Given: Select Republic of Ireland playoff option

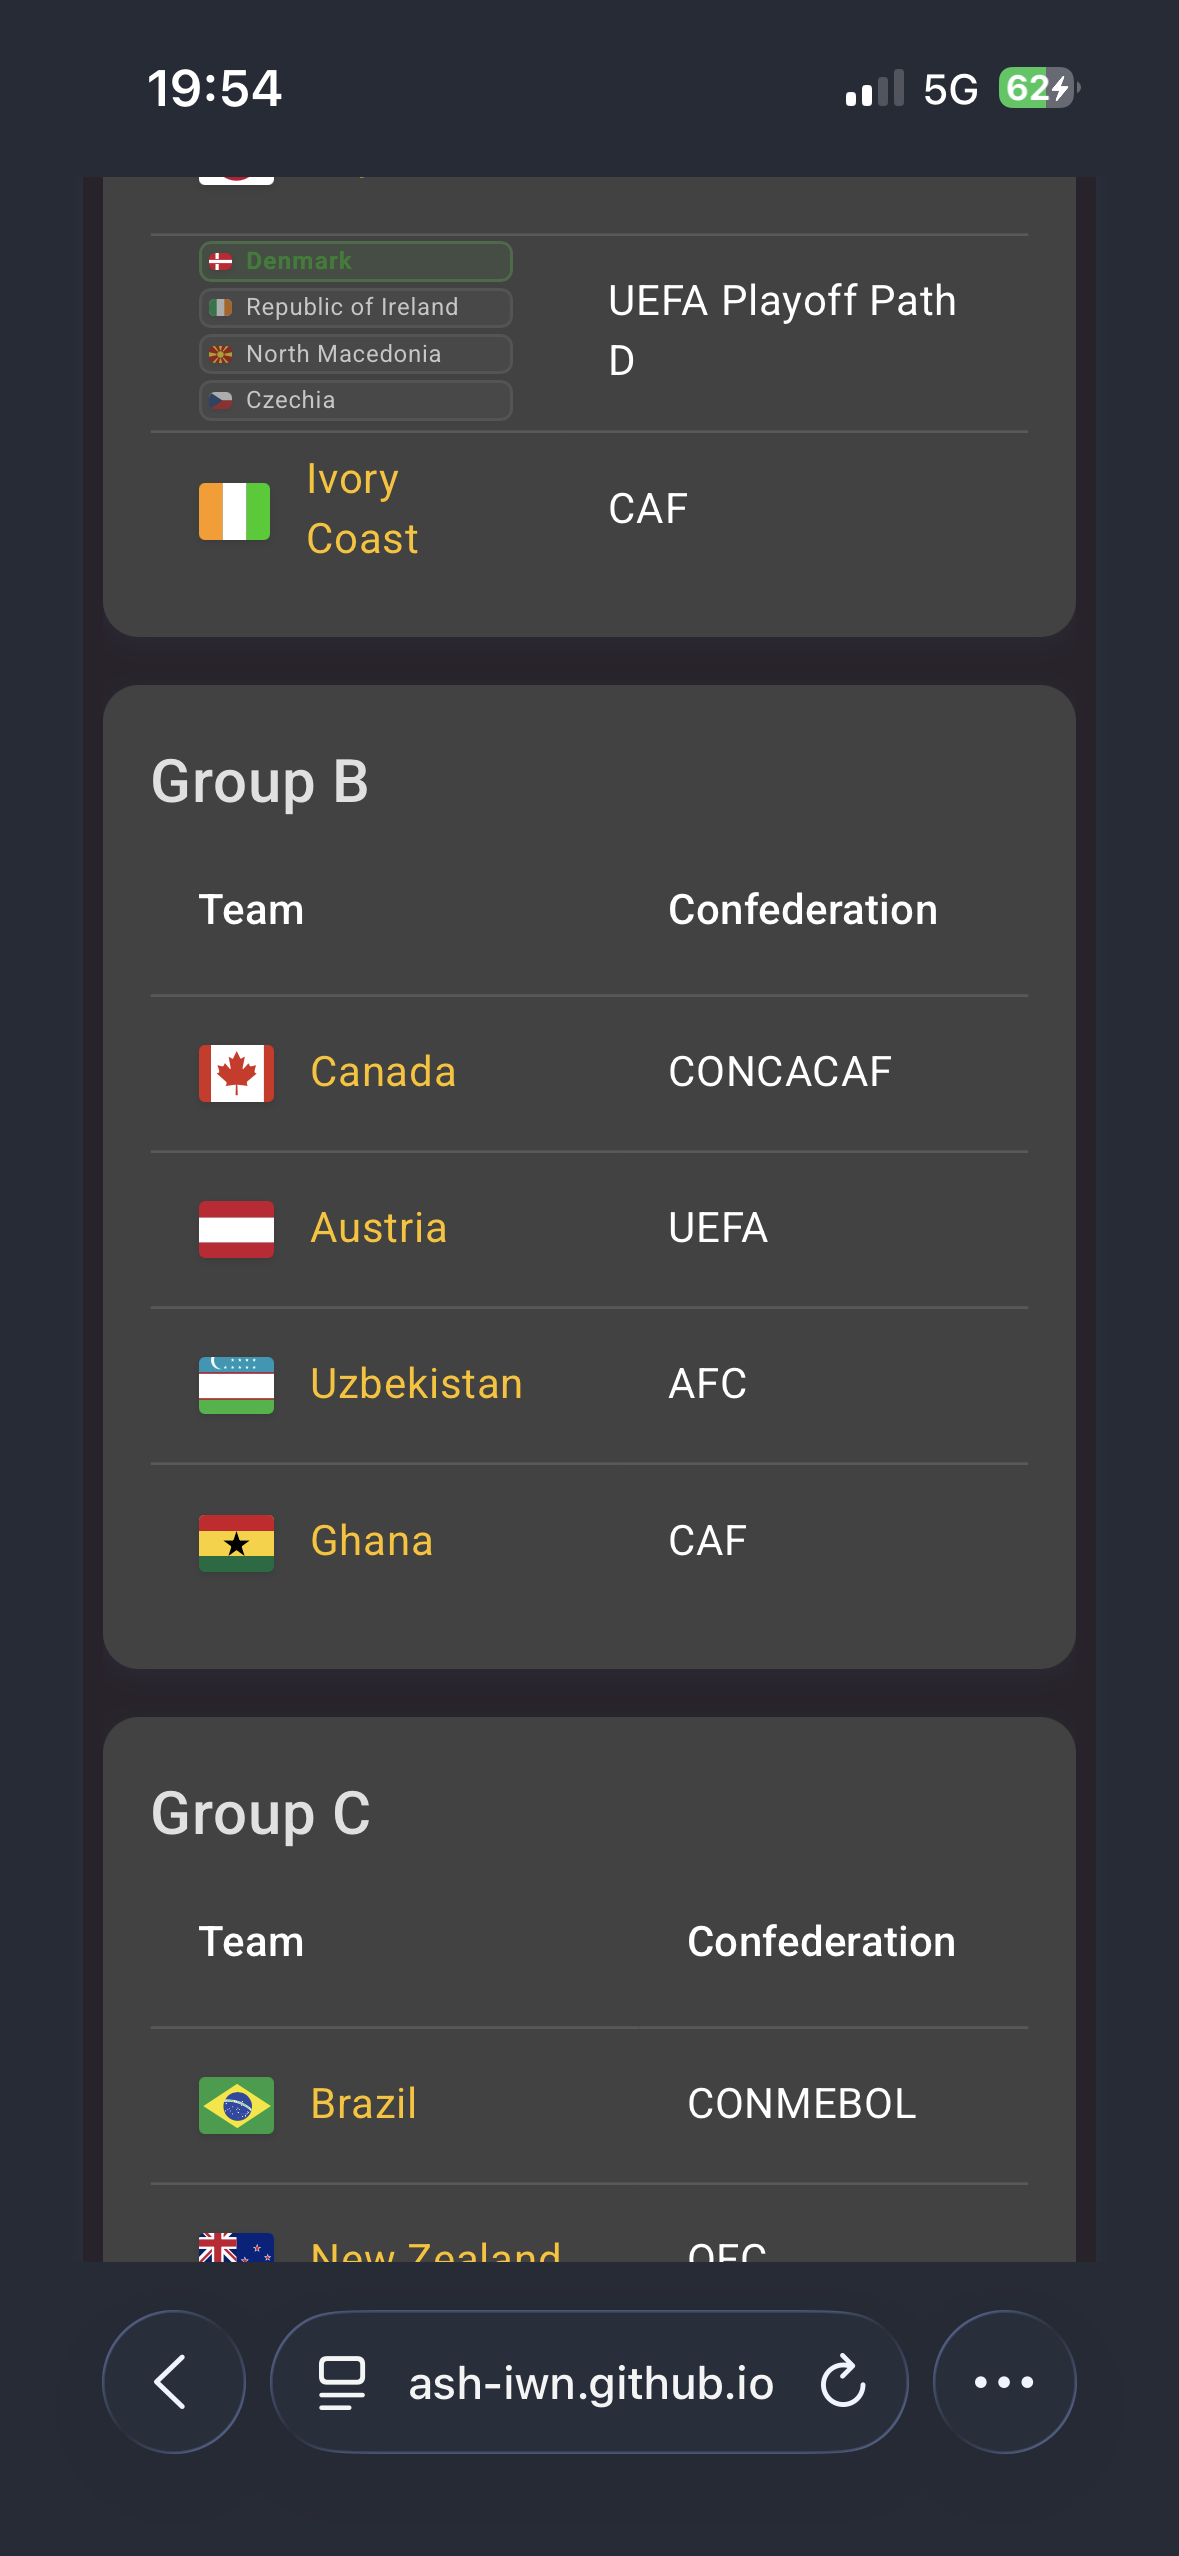Looking at the screenshot, I should click(355, 307).
